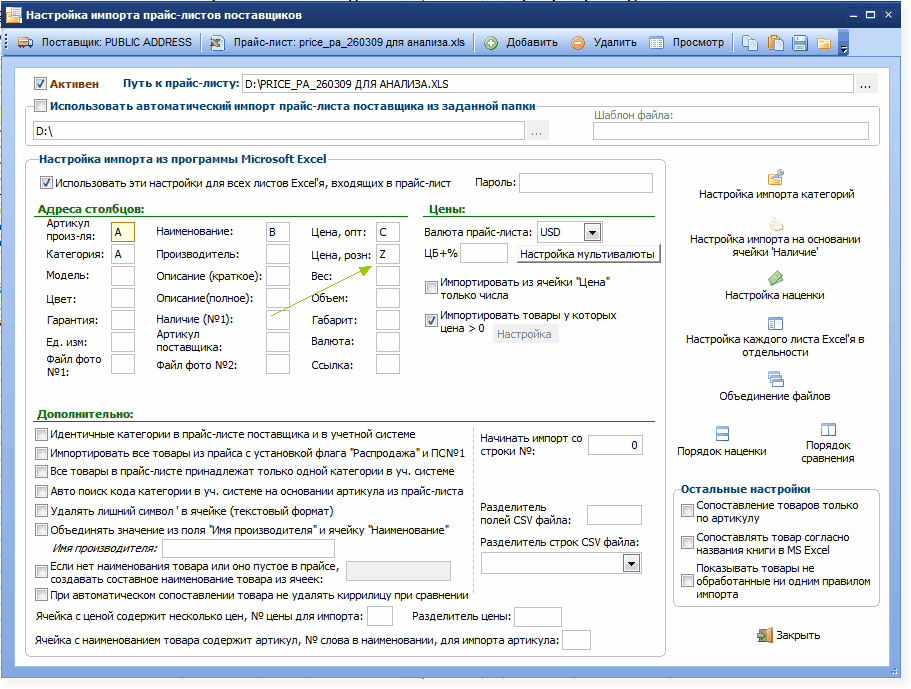911x689 pixels.
Task: Check Авто поиск кода категории checkbox
Action: [x=41, y=491]
